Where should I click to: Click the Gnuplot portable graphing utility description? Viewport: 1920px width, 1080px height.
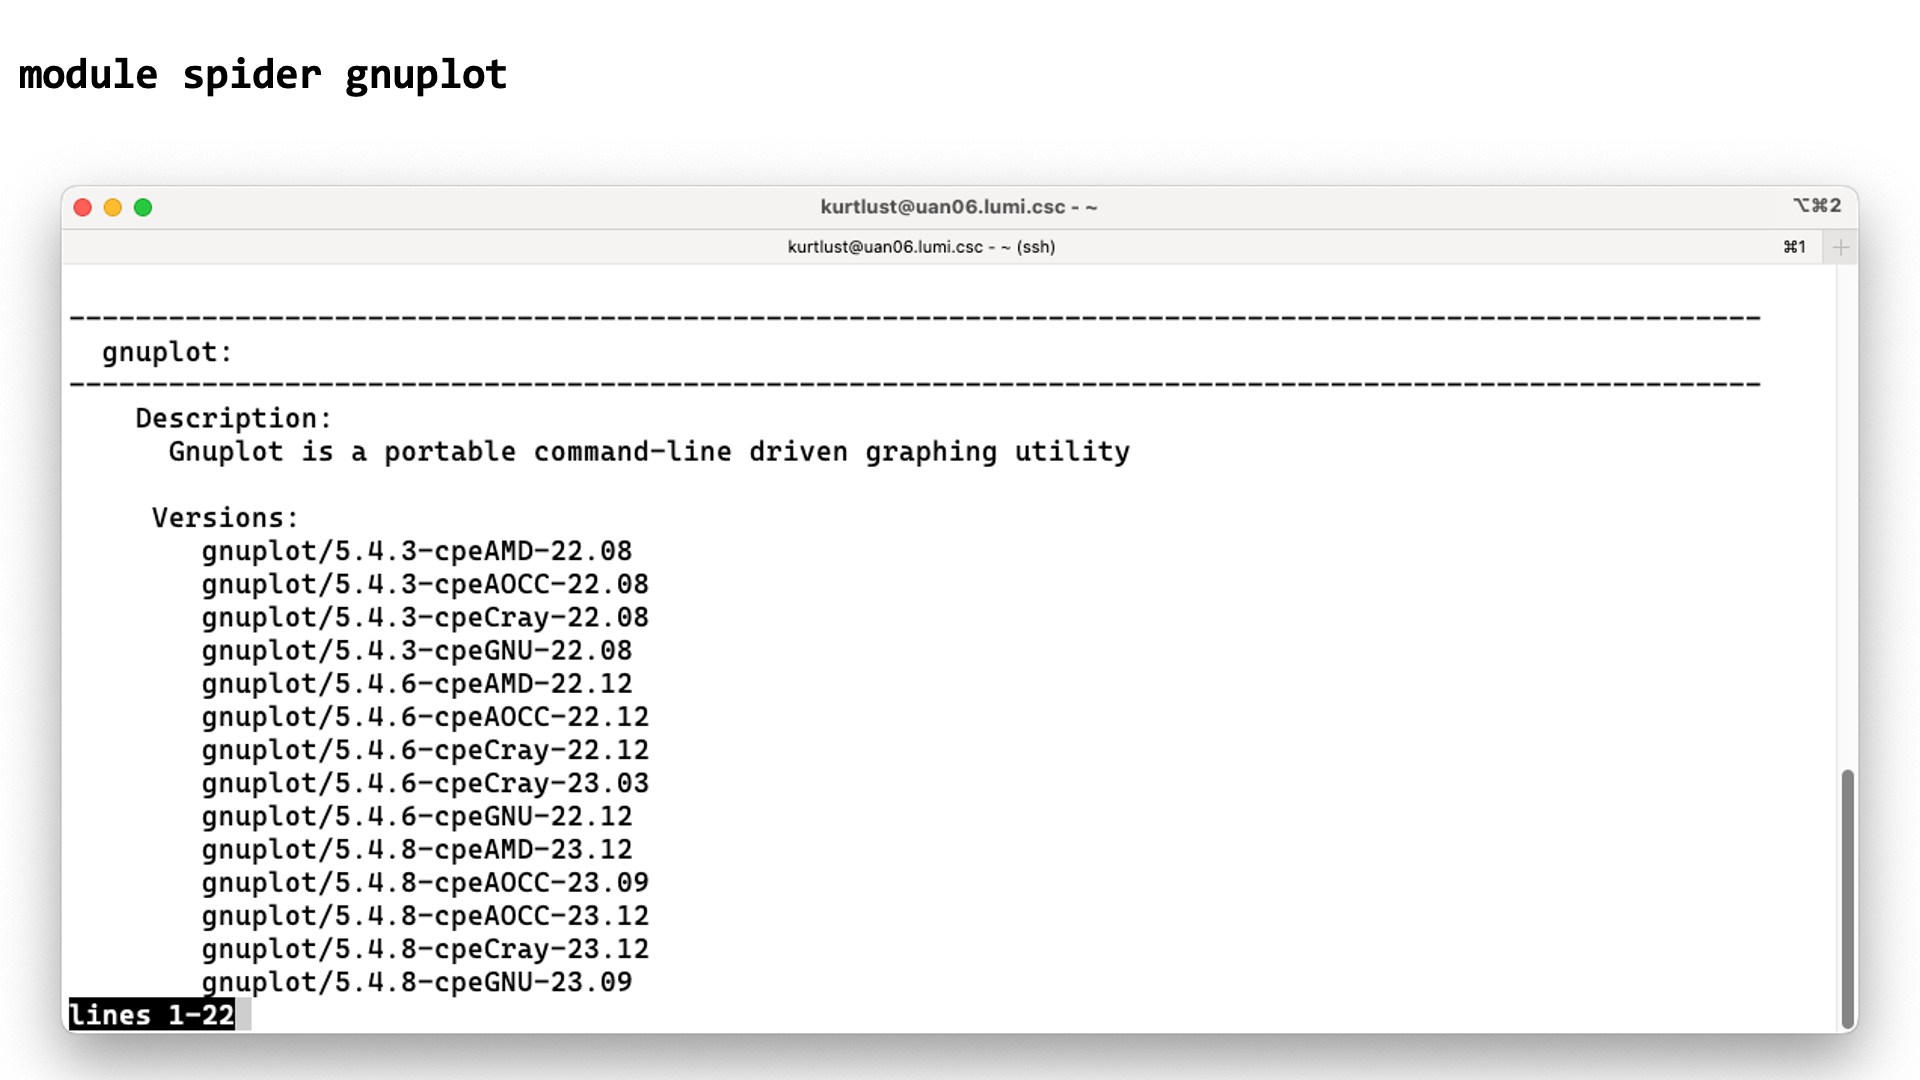pos(649,452)
